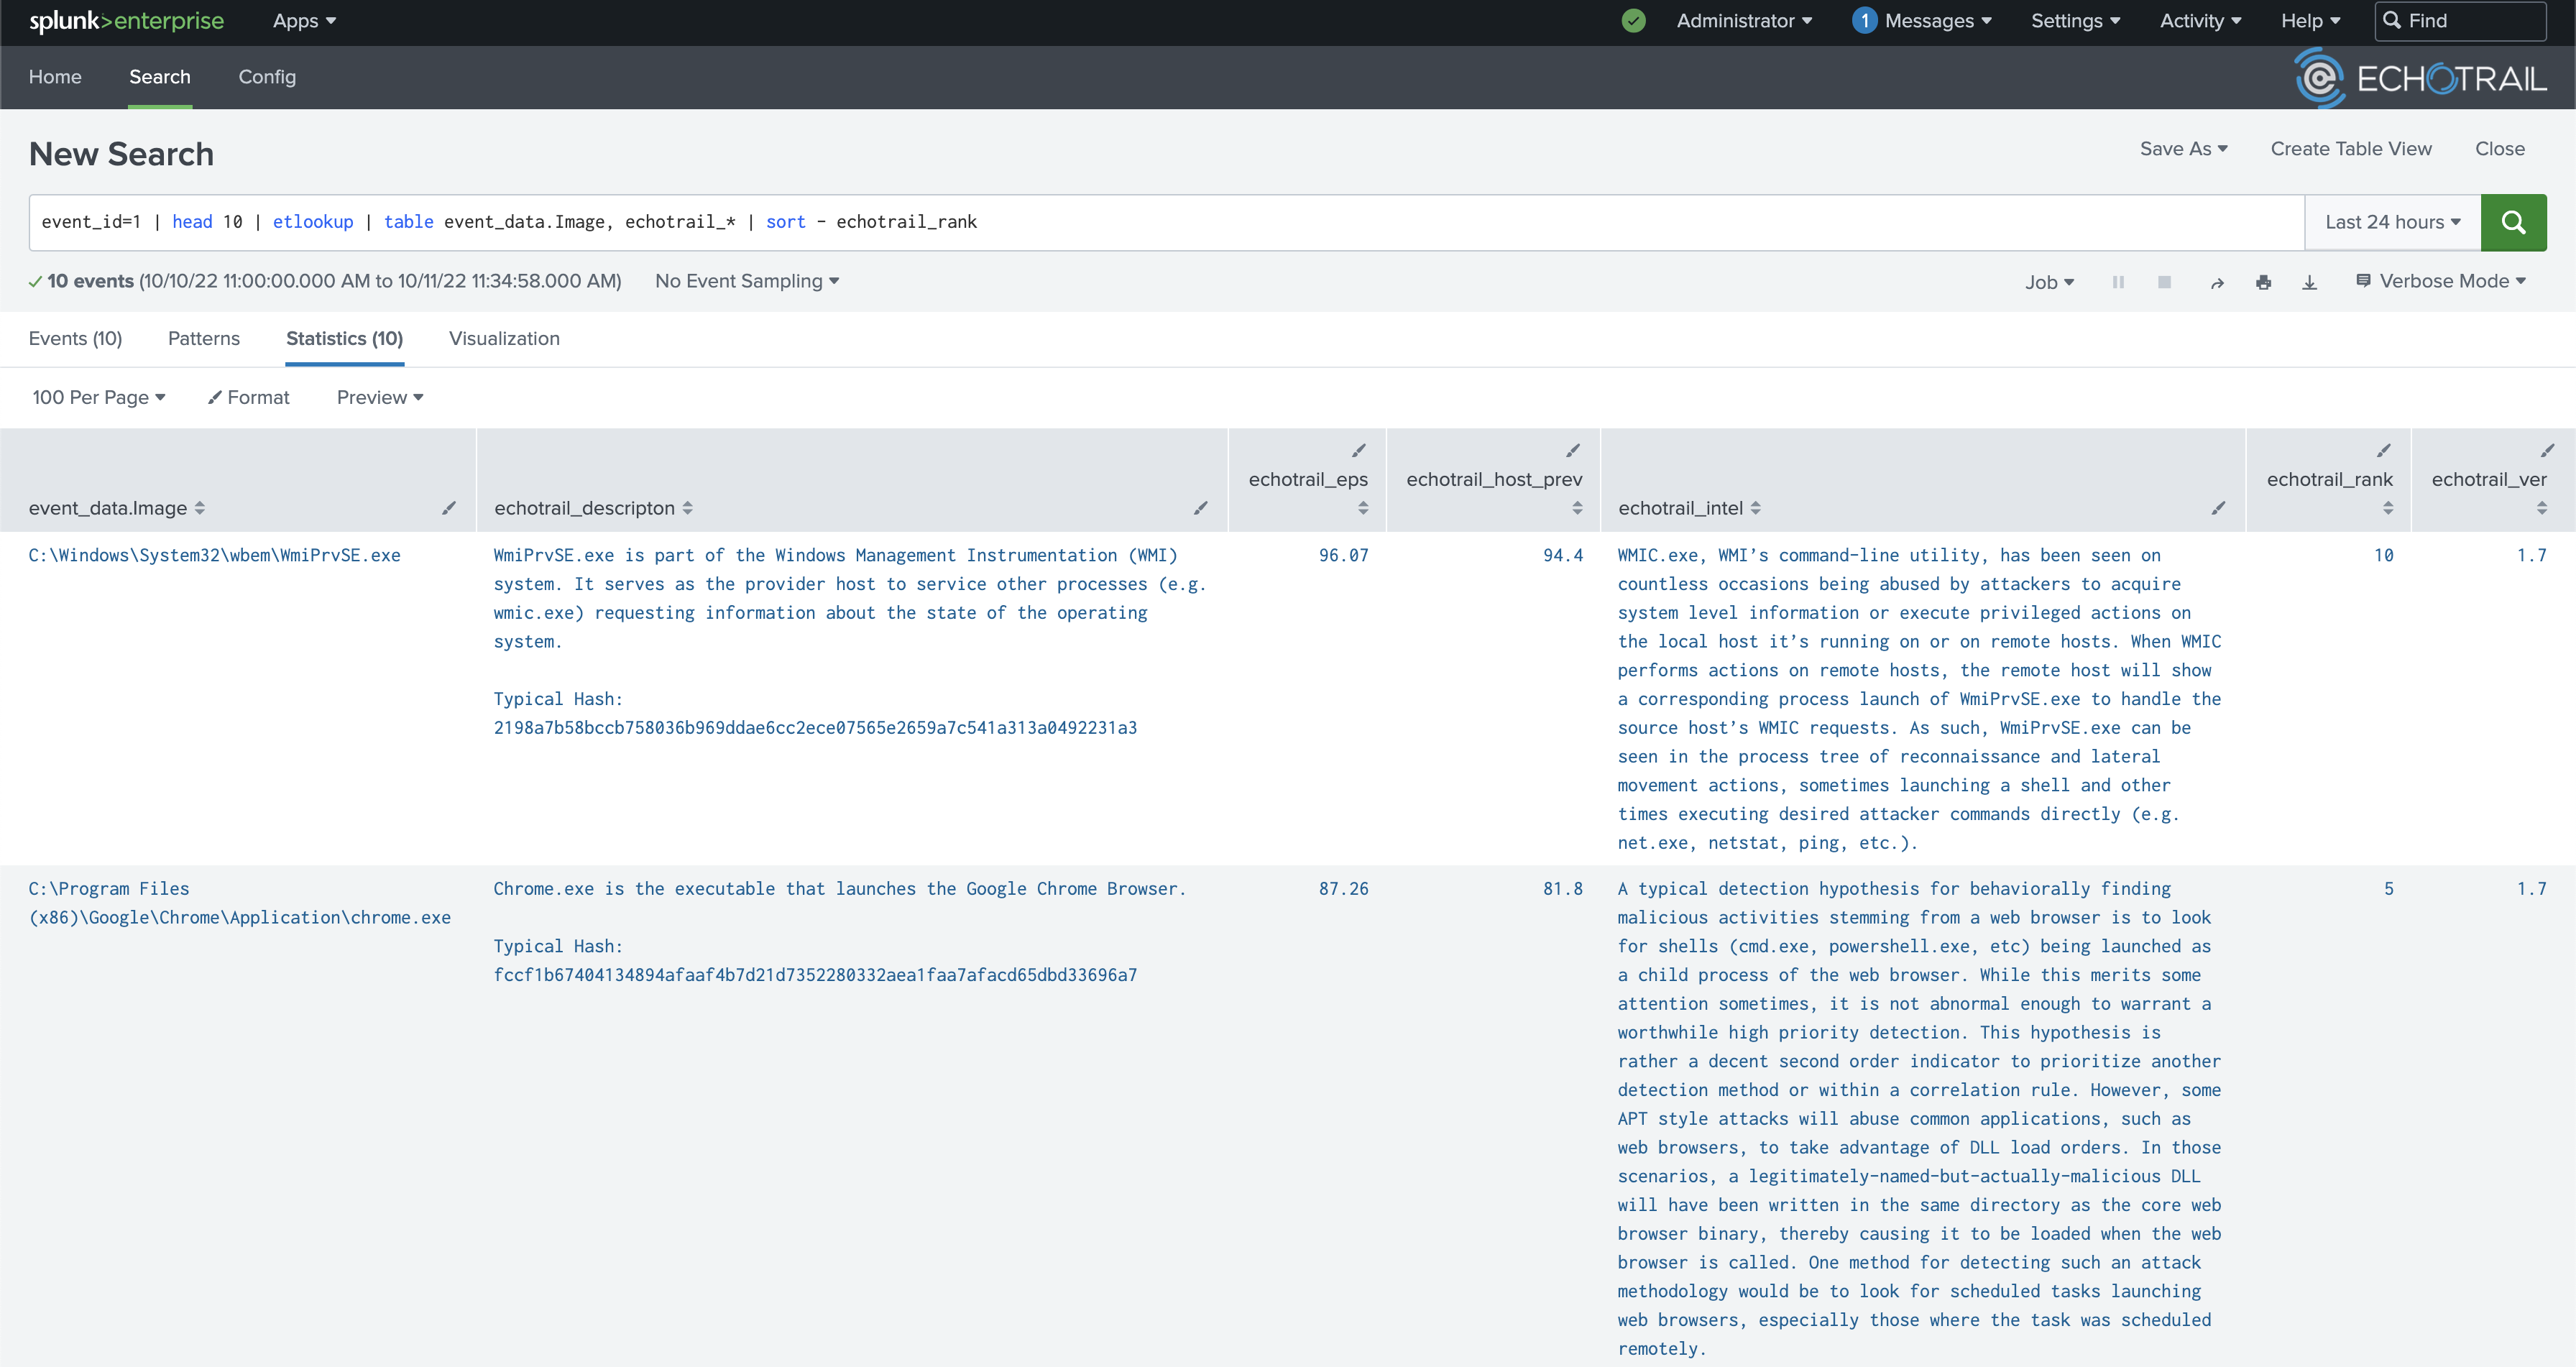Change 100 Per Page setting
The height and width of the screenshot is (1367, 2576).
(98, 397)
